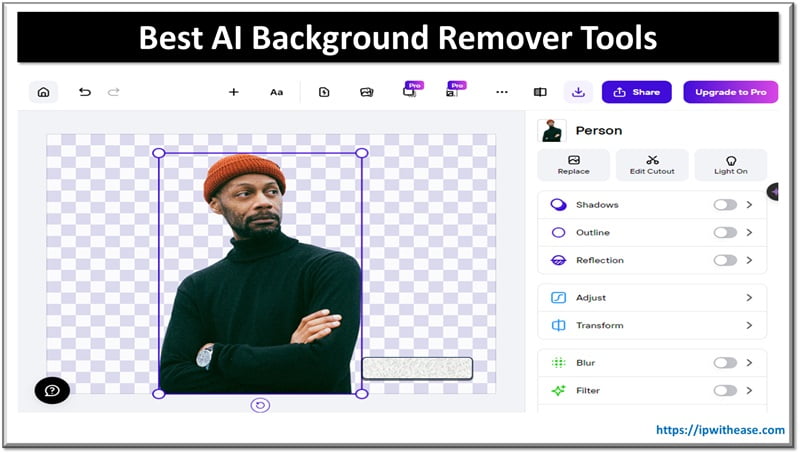
Task: Click the image background icon in toolbar
Action: pyautogui.click(x=367, y=92)
